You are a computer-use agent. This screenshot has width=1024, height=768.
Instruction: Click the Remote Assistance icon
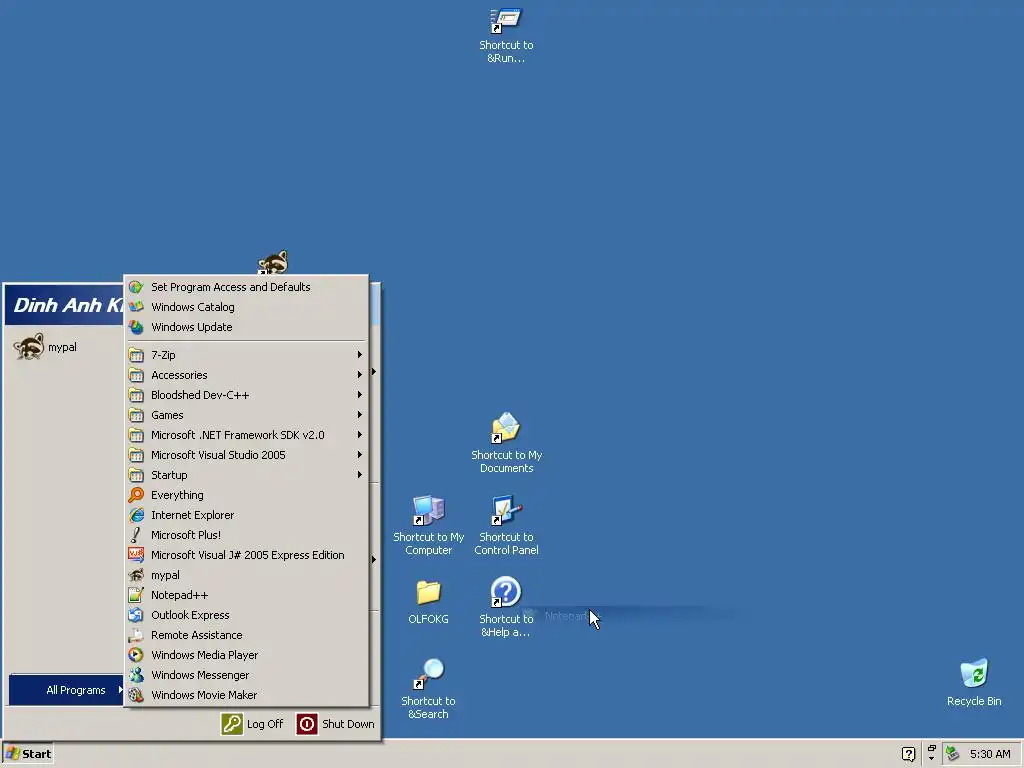click(x=136, y=635)
